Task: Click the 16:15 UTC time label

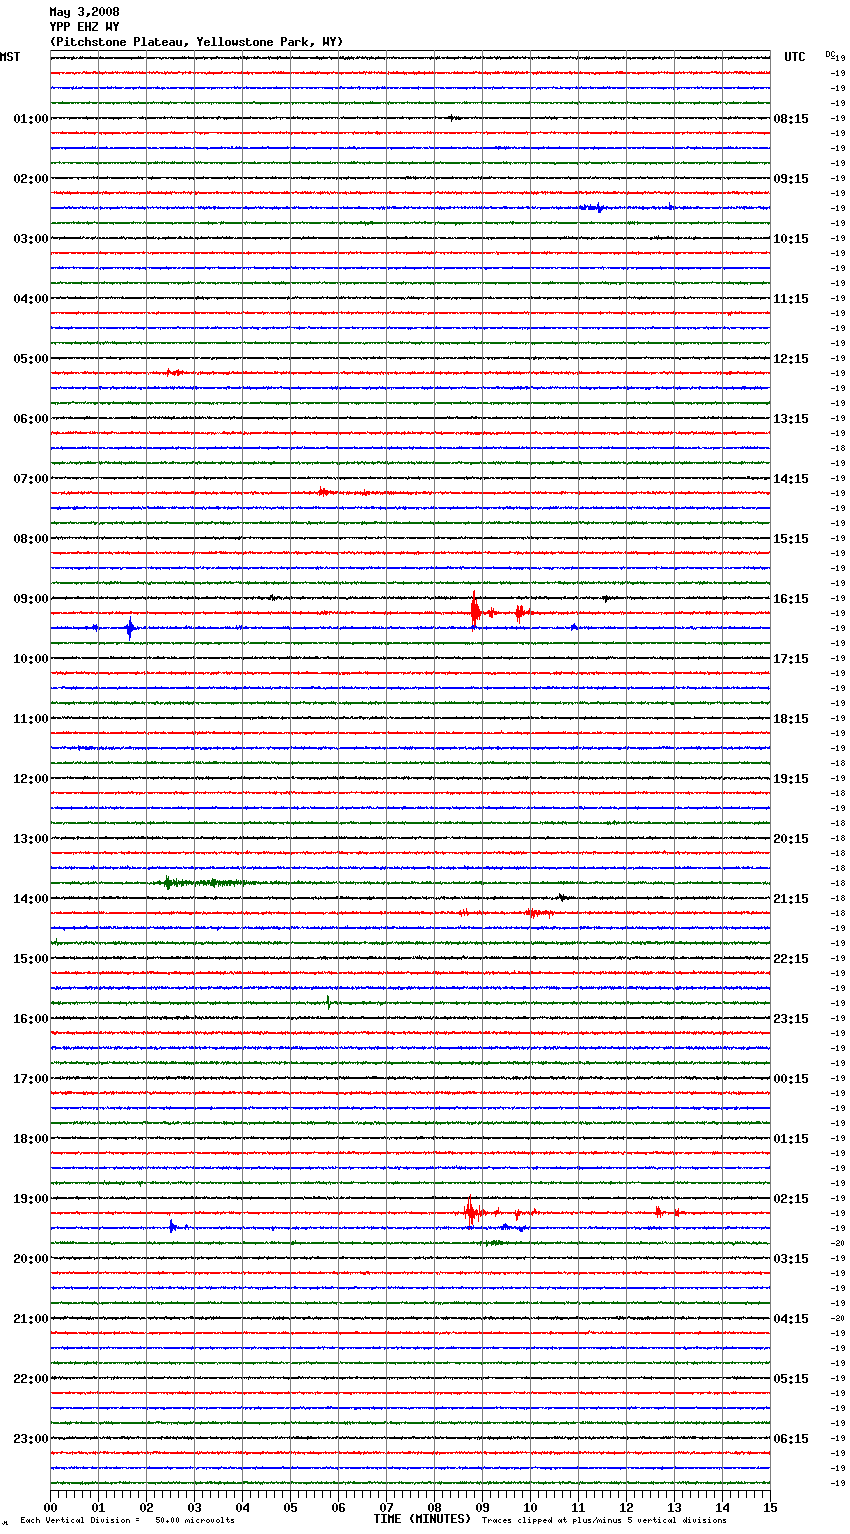Action: click(791, 599)
